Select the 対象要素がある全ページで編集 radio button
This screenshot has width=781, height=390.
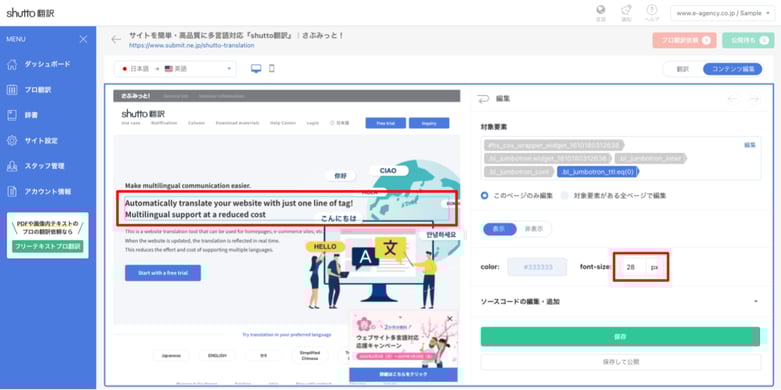click(x=564, y=196)
